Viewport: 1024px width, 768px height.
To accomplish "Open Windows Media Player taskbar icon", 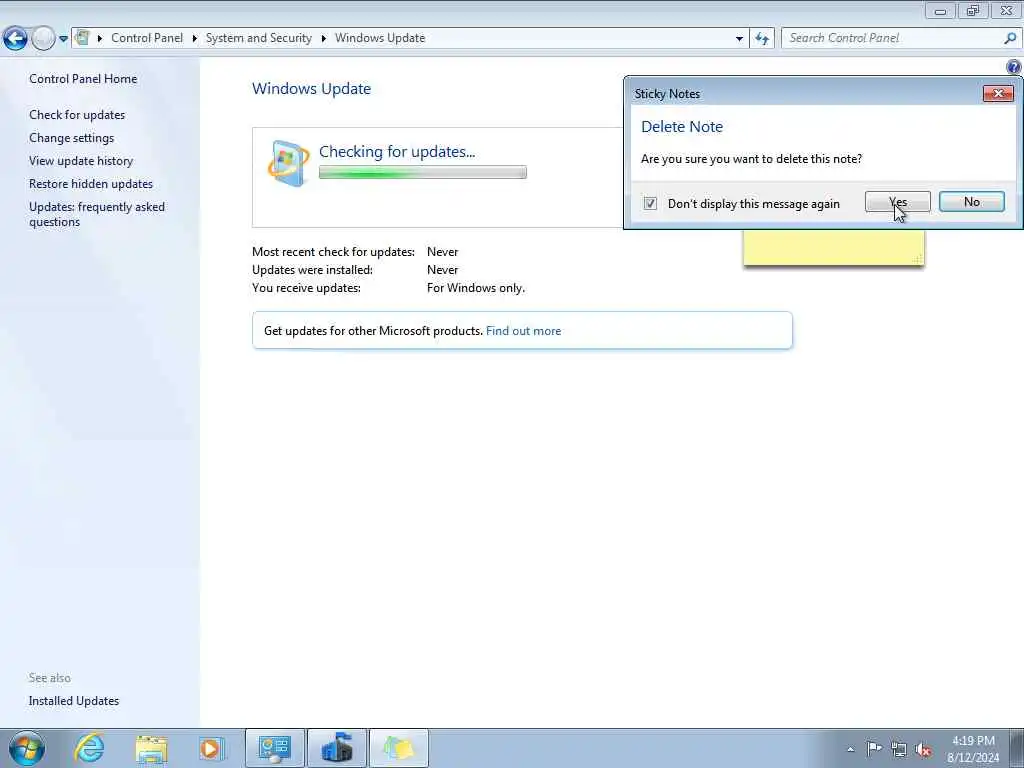I will 212,748.
